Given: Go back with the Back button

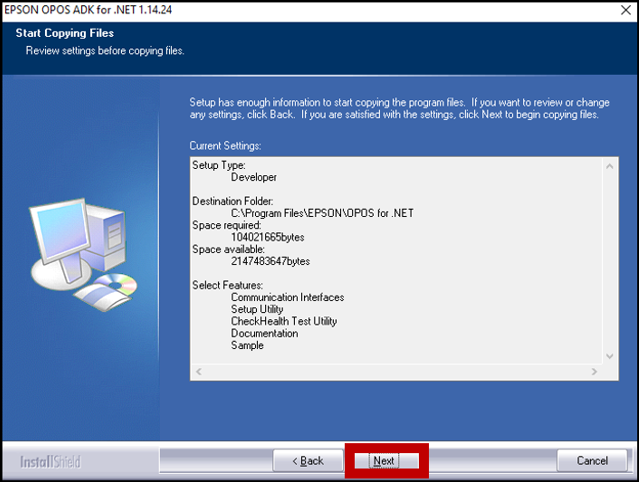Looking at the screenshot, I should coord(308,461).
